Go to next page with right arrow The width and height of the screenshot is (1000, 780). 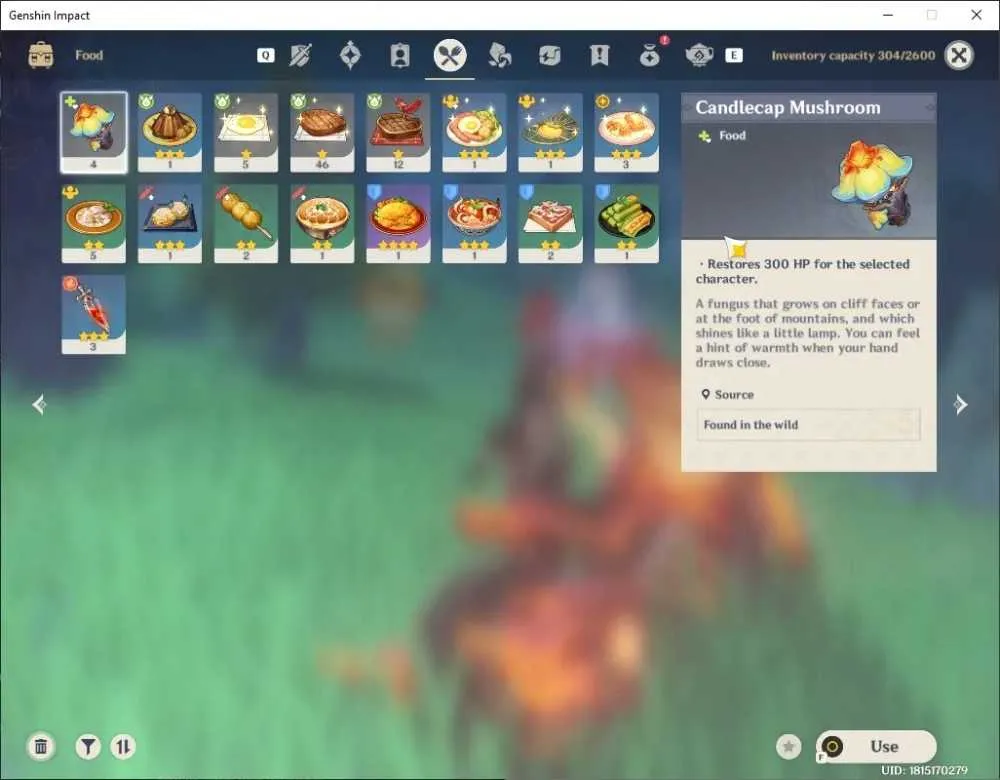point(960,404)
